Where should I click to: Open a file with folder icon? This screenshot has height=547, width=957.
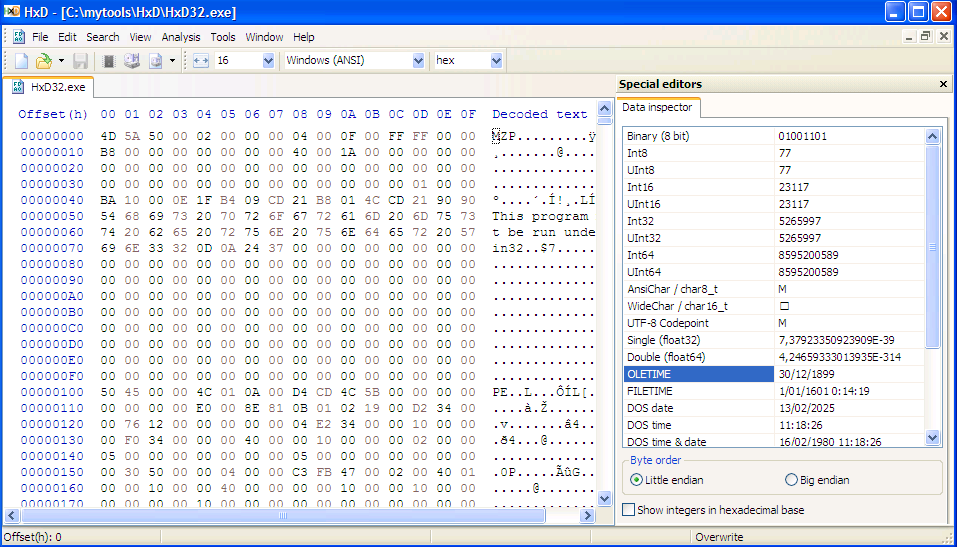click(43, 60)
